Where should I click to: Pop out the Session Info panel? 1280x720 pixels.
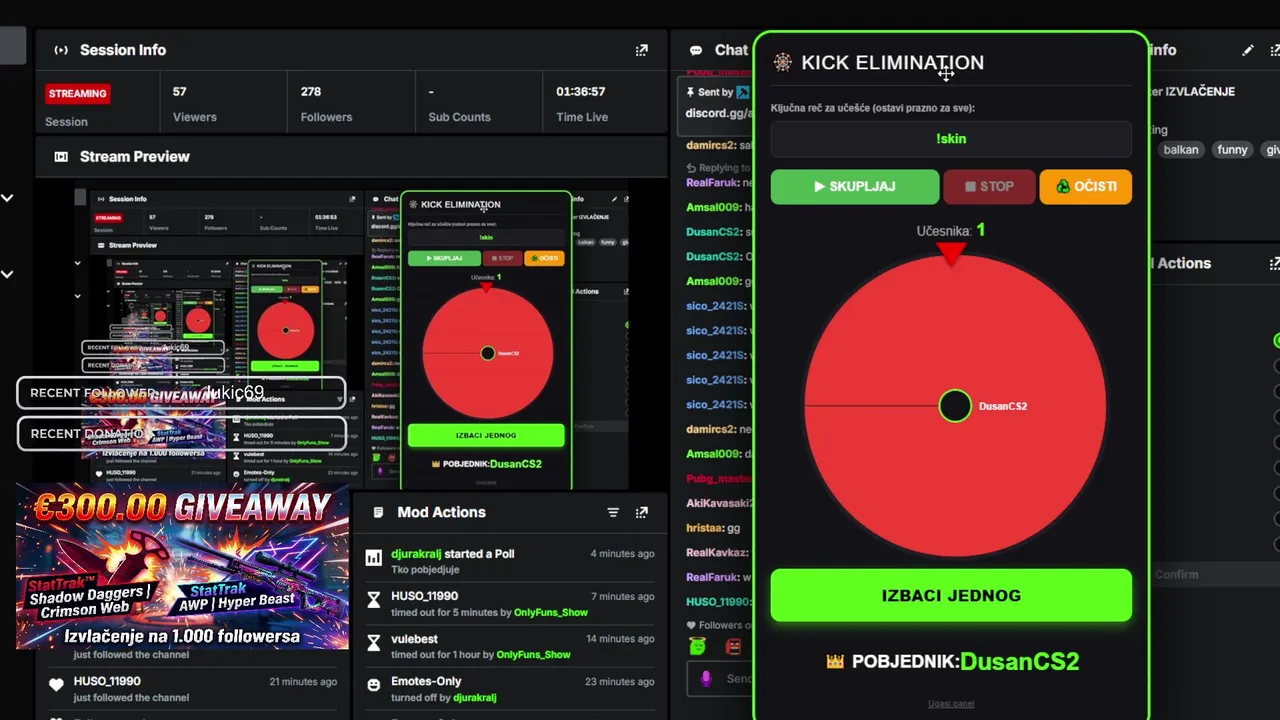coord(642,50)
